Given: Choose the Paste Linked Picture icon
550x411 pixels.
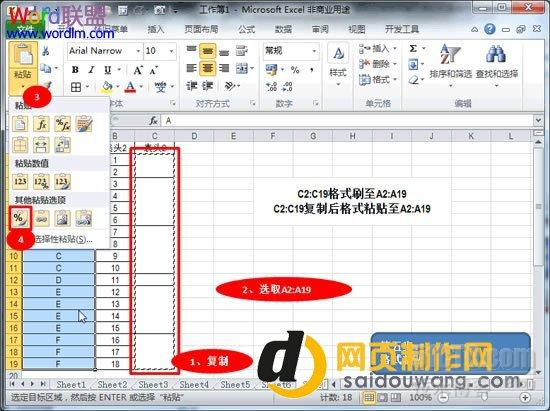Looking at the screenshot, I should coord(84,218).
